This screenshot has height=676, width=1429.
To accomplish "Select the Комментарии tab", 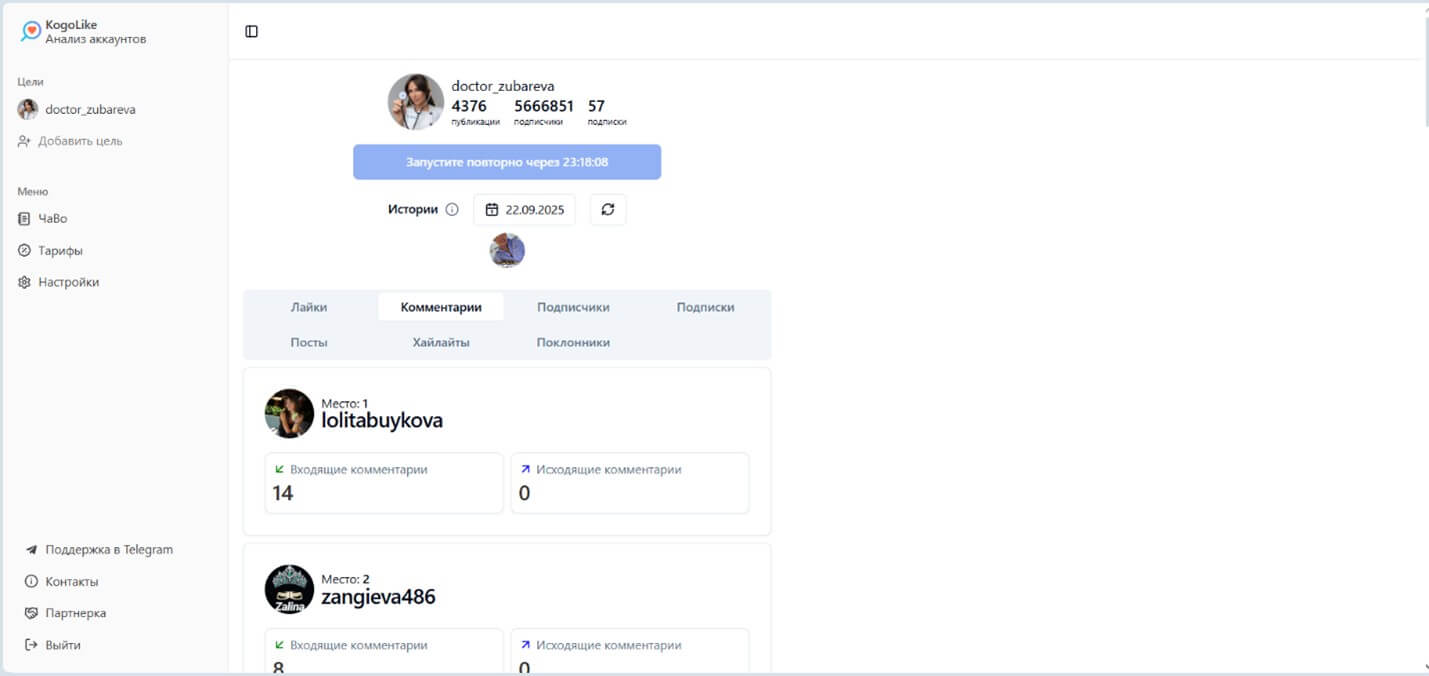I will pos(441,307).
